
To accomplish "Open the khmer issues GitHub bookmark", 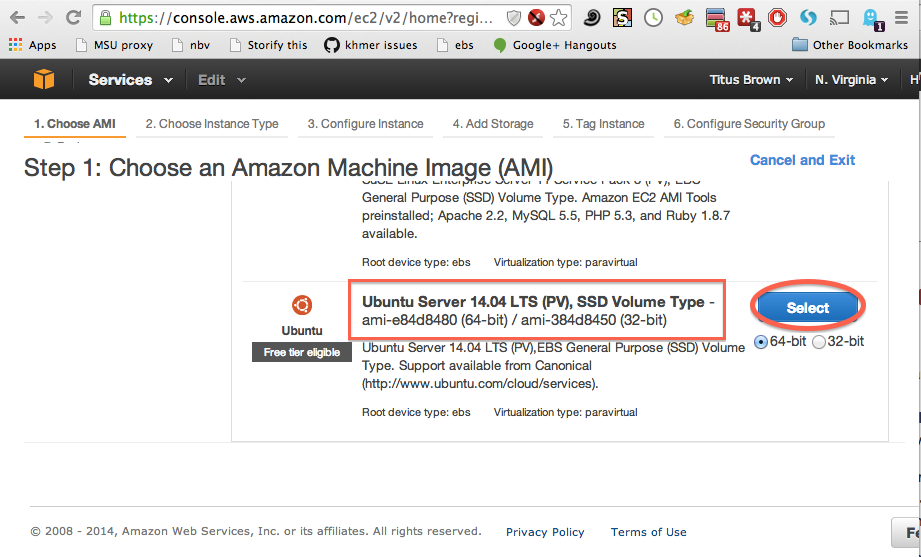I will click(x=371, y=45).
